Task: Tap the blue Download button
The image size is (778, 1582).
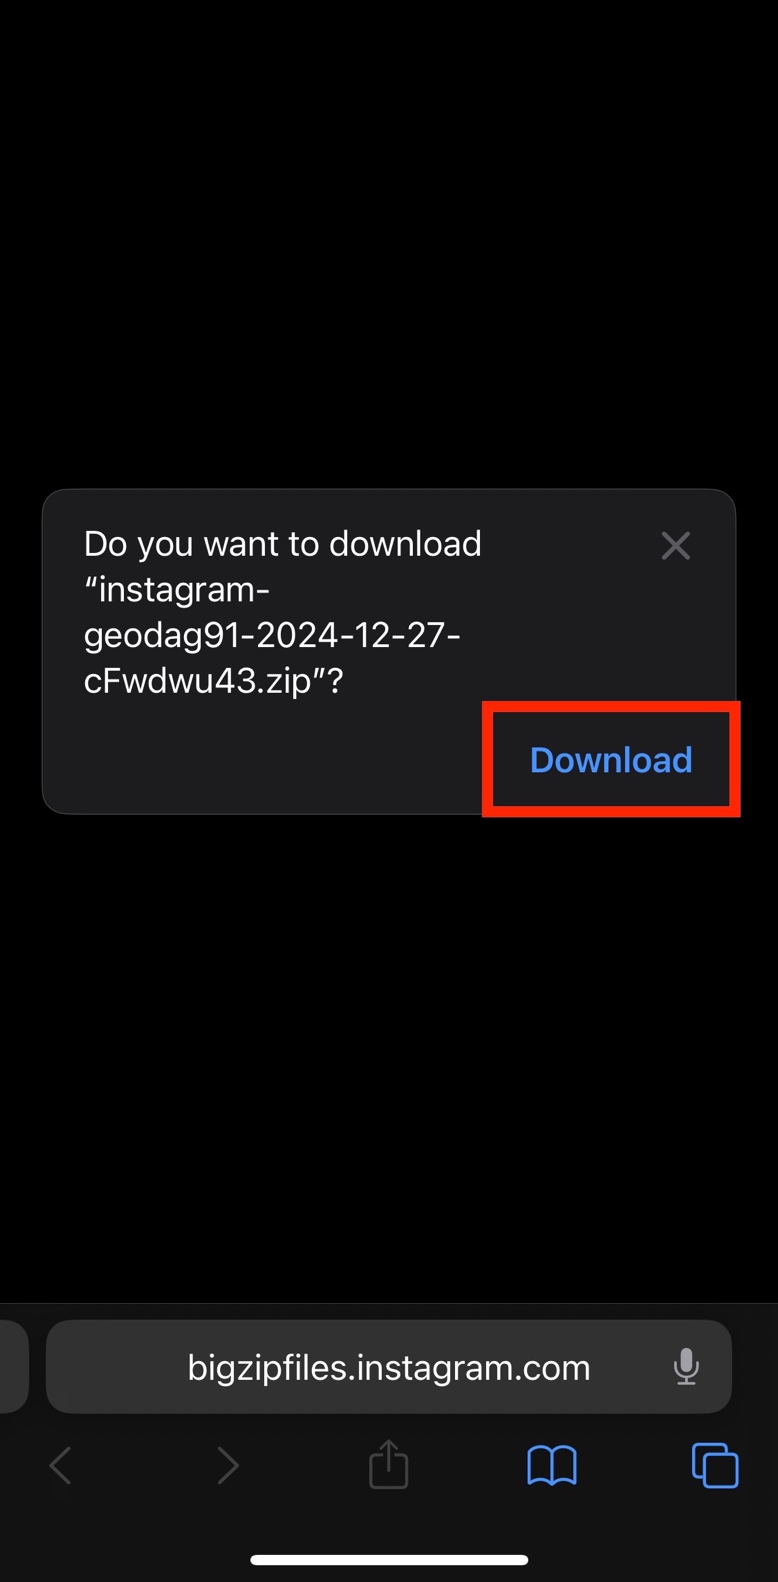Action: click(611, 760)
